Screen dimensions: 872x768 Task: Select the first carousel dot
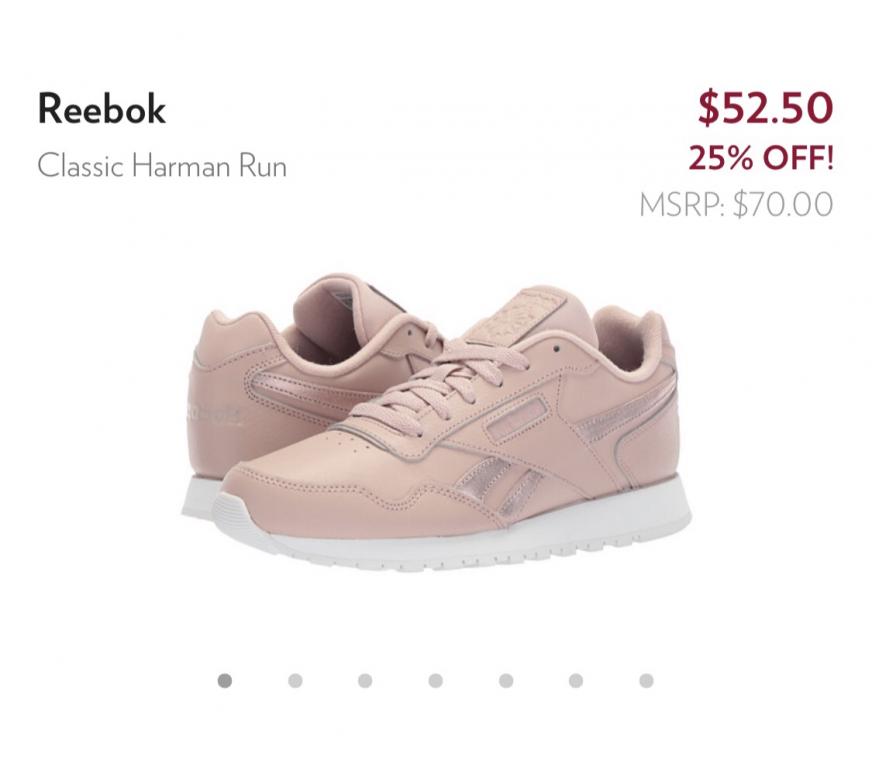tap(225, 681)
